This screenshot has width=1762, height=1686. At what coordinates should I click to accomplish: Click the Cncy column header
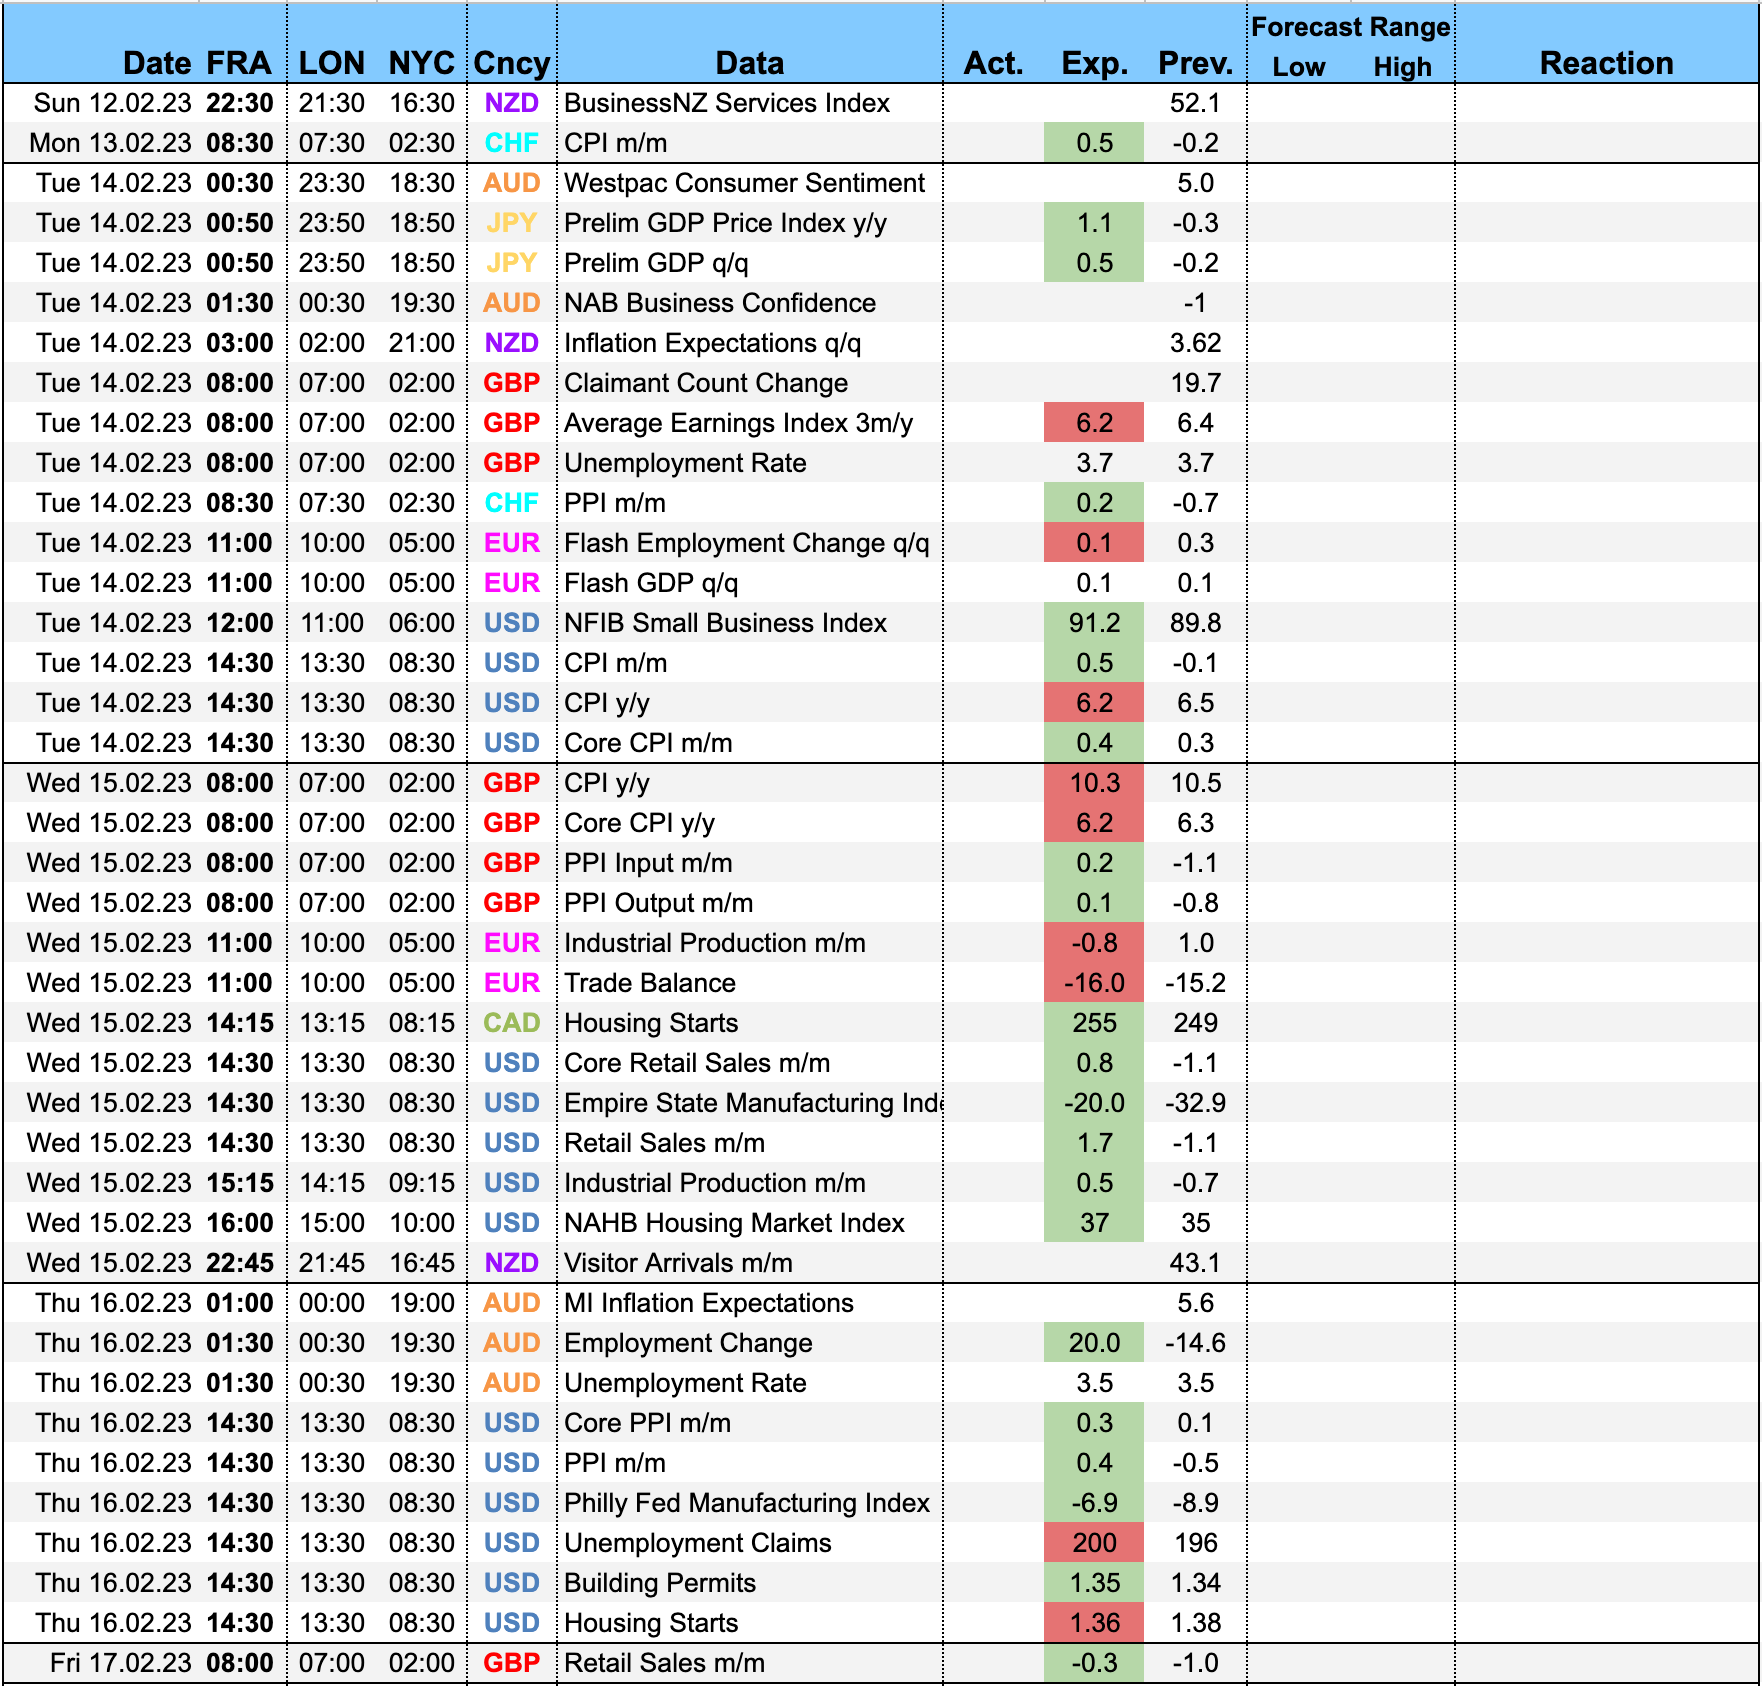pyautogui.click(x=512, y=63)
